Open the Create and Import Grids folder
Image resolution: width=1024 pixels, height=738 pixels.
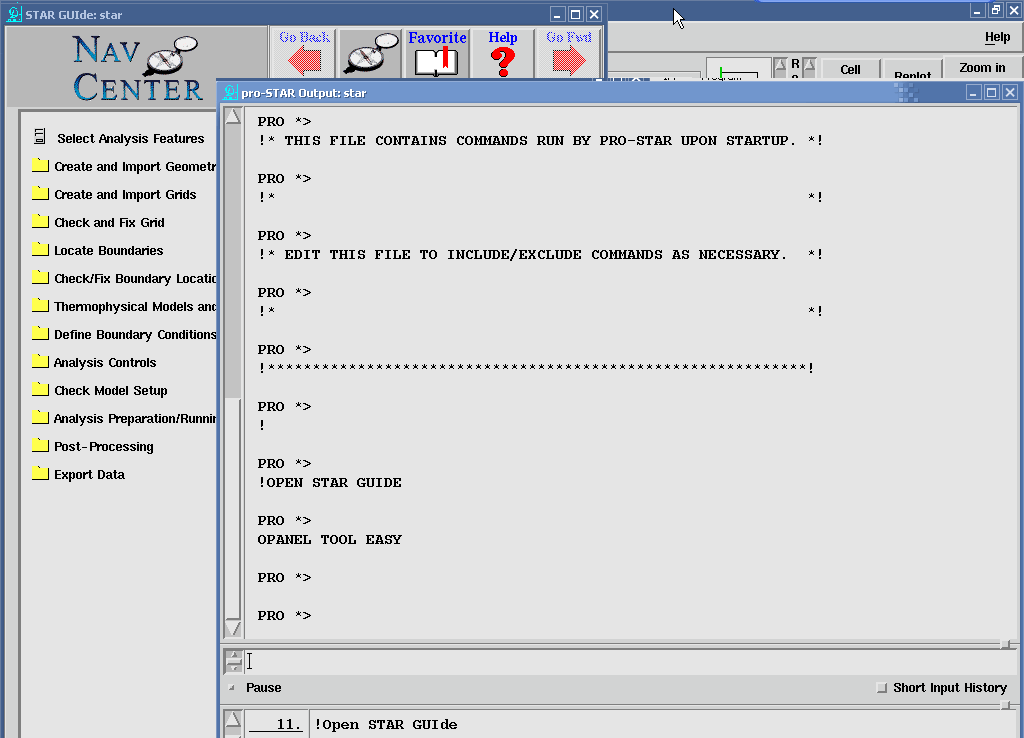(40, 193)
